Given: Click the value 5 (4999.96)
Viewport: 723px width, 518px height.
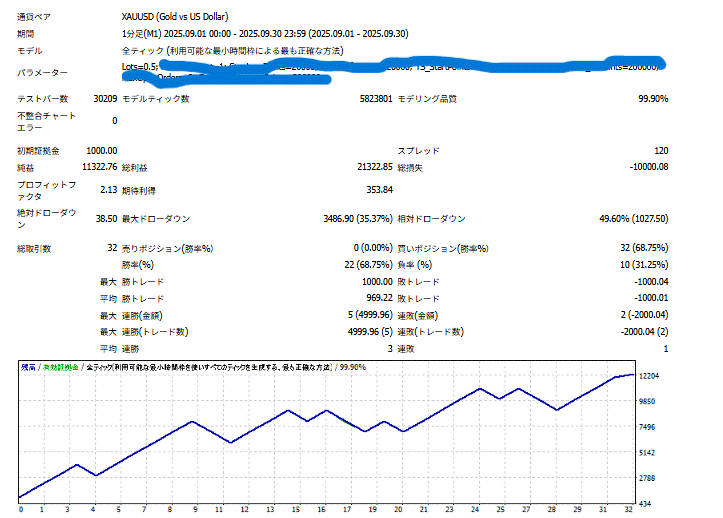Looking at the screenshot, I should (370, 315).
